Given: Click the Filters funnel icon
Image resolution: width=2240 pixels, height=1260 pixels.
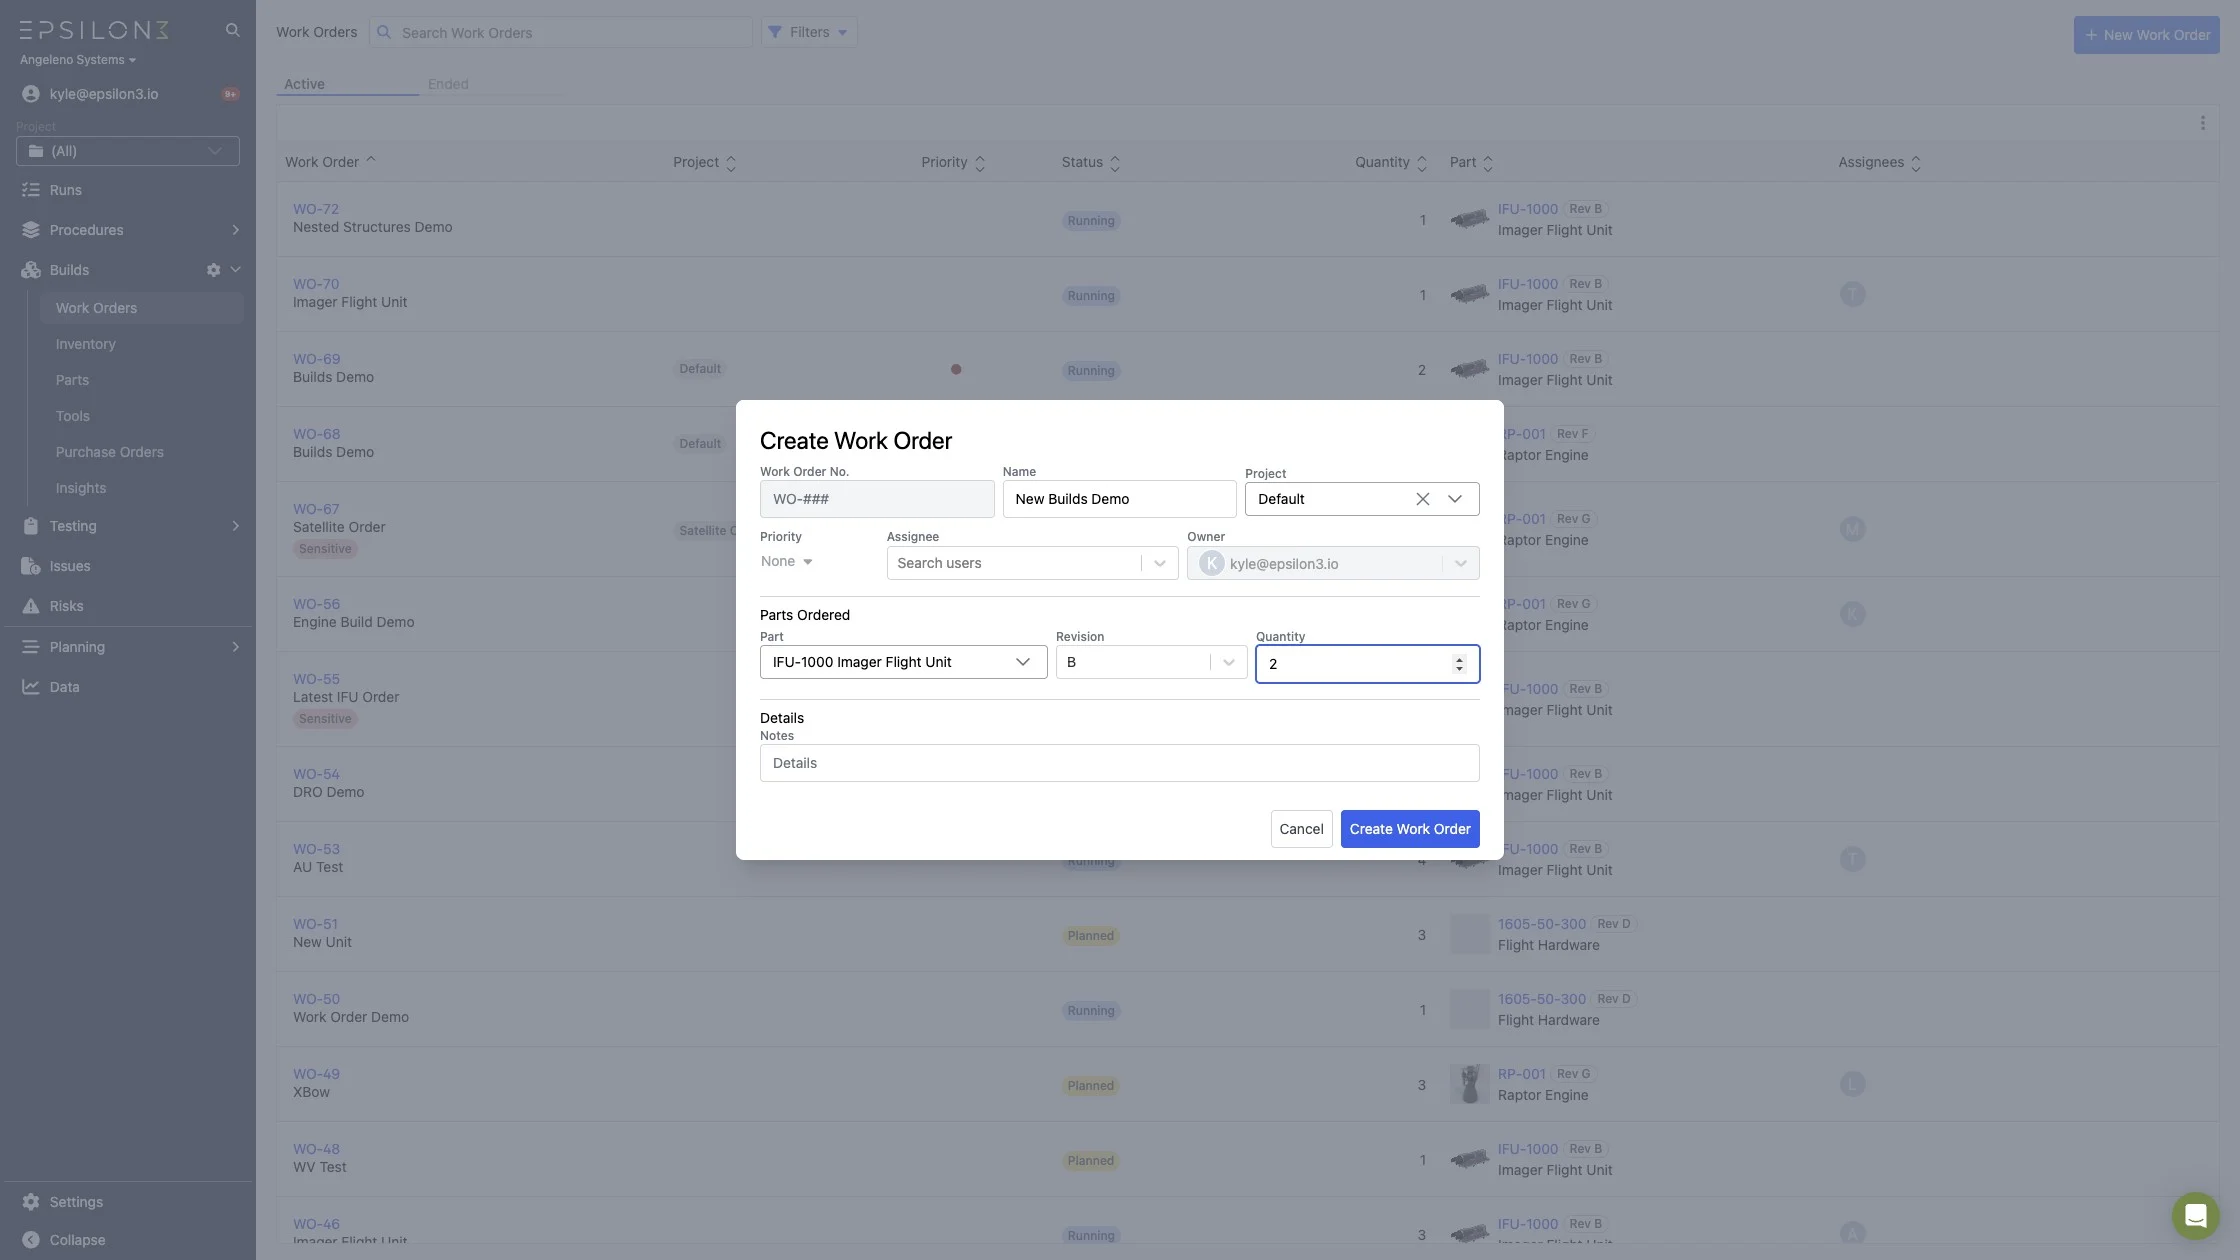Looking at the screenshot, I should [x=774, y=32].
